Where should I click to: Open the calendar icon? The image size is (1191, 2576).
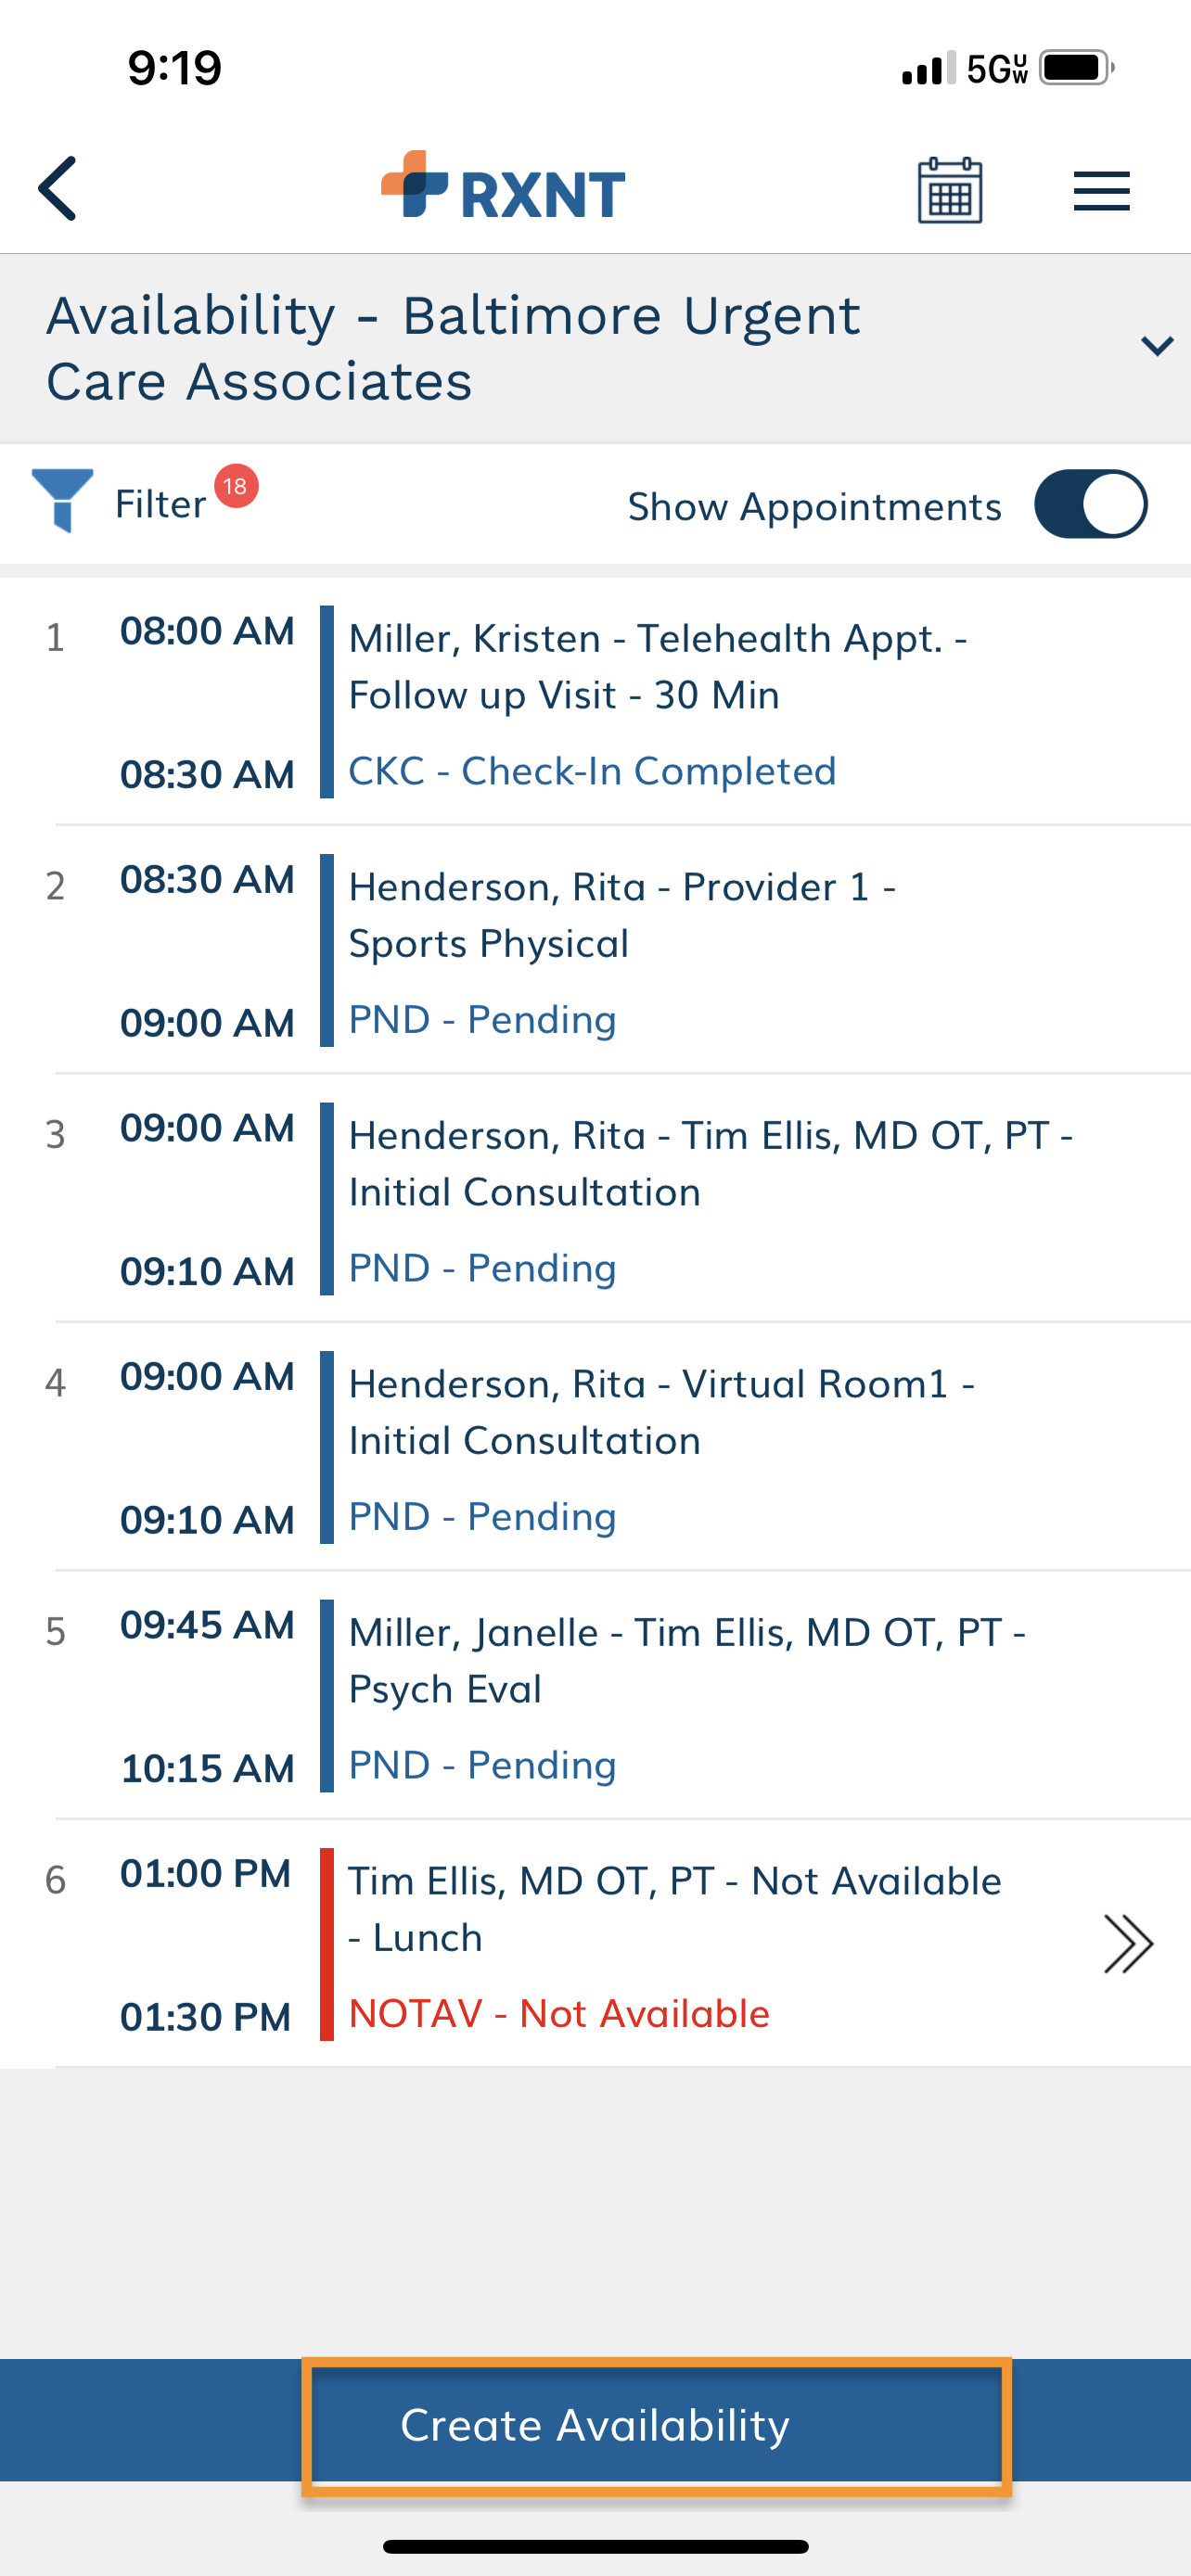click(950, 189)
